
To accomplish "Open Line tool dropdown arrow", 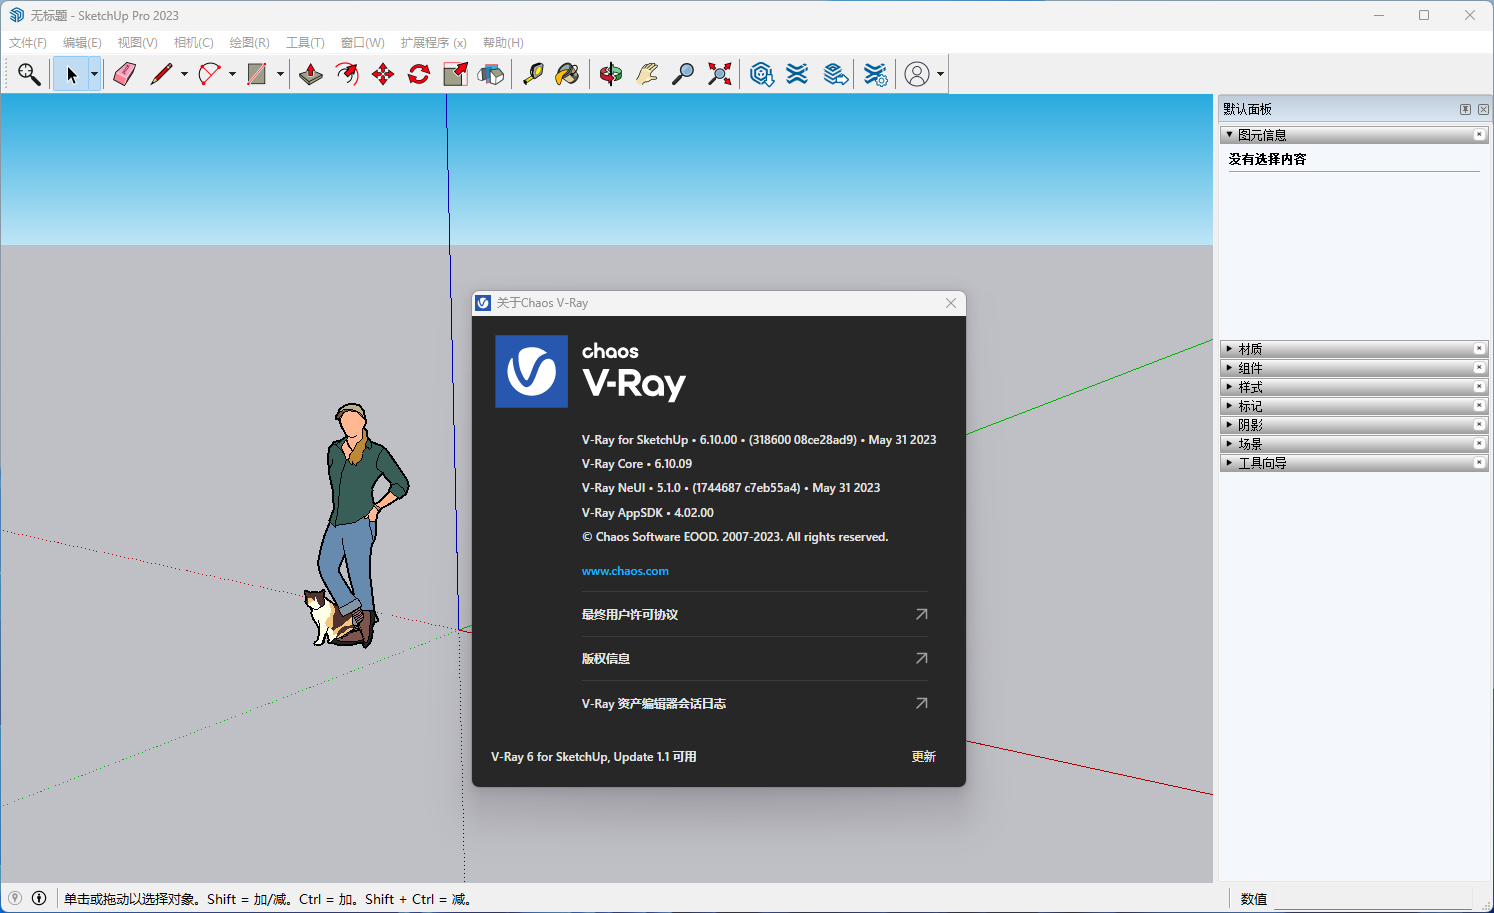I will (x=184, y=74).
